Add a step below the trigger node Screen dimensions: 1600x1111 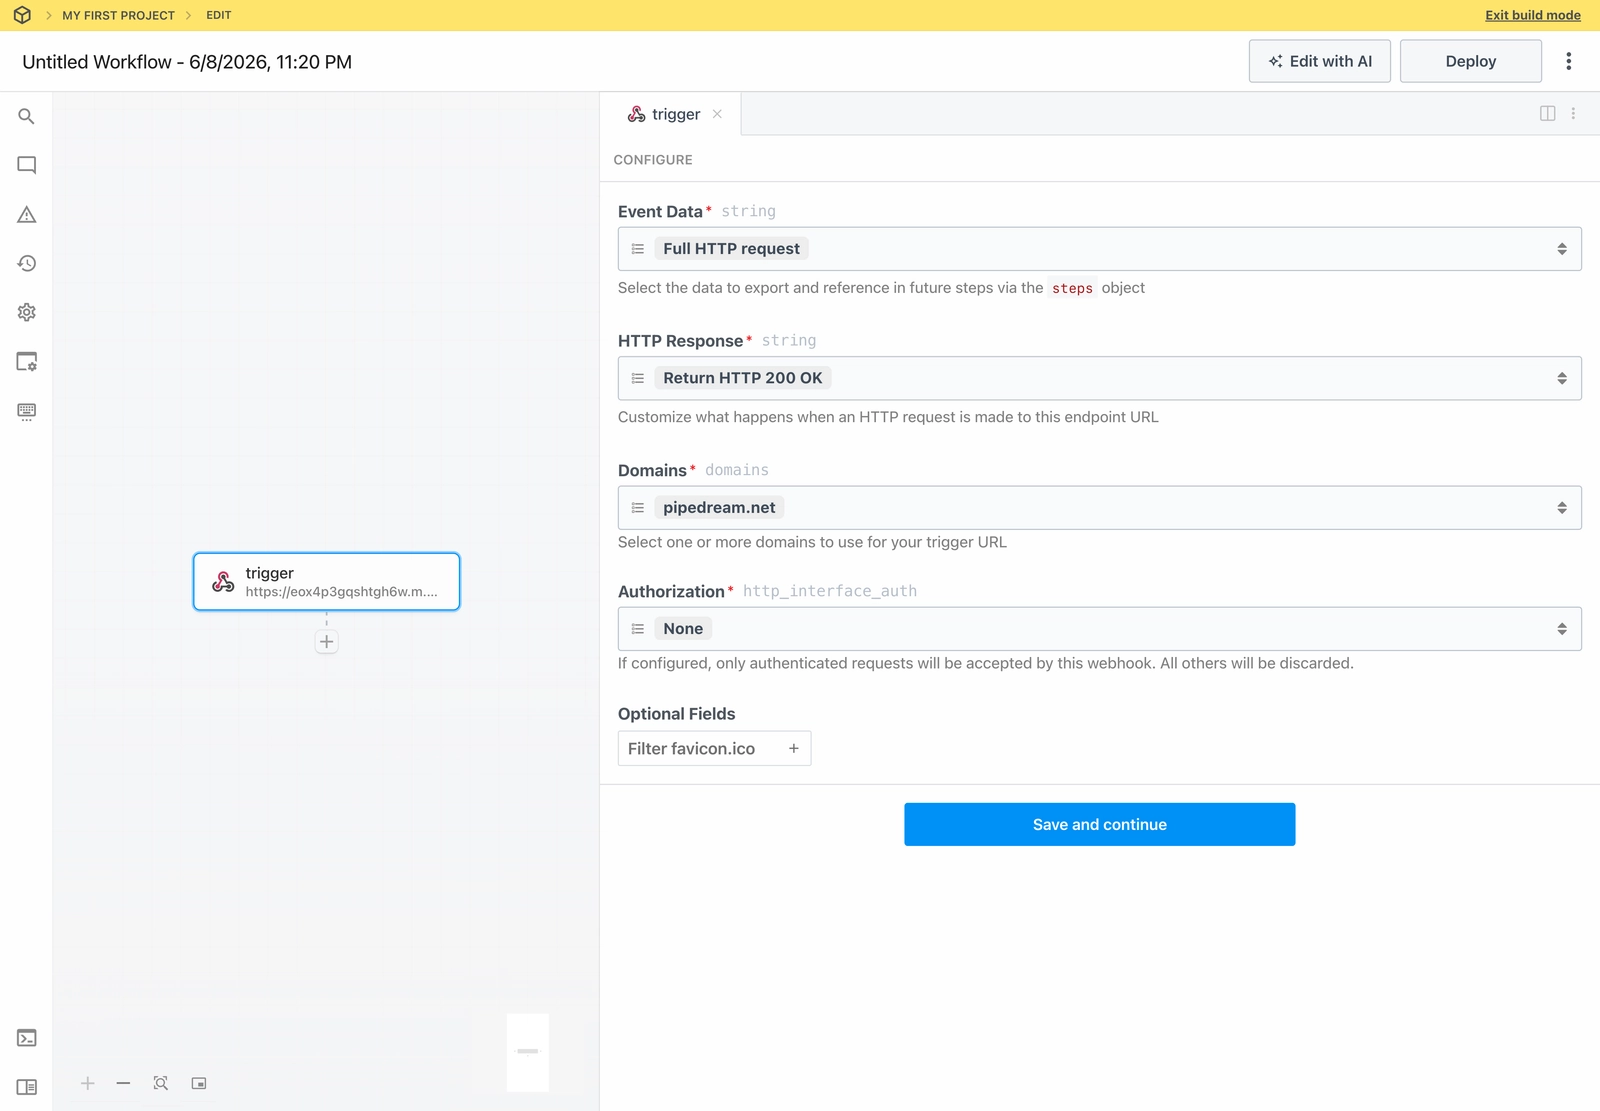[x=326, y=641]
